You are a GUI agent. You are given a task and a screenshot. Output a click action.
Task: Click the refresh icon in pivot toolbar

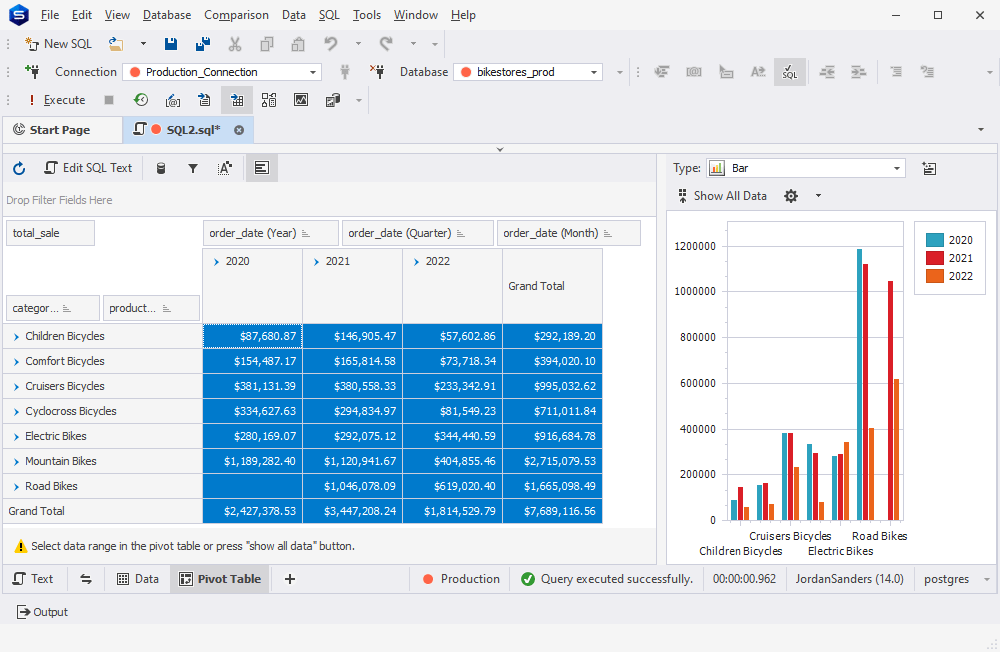(18, 168)
